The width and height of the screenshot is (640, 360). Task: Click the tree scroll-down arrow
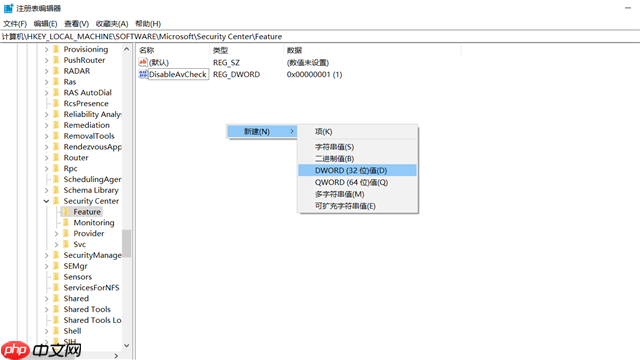click(127, 345)
